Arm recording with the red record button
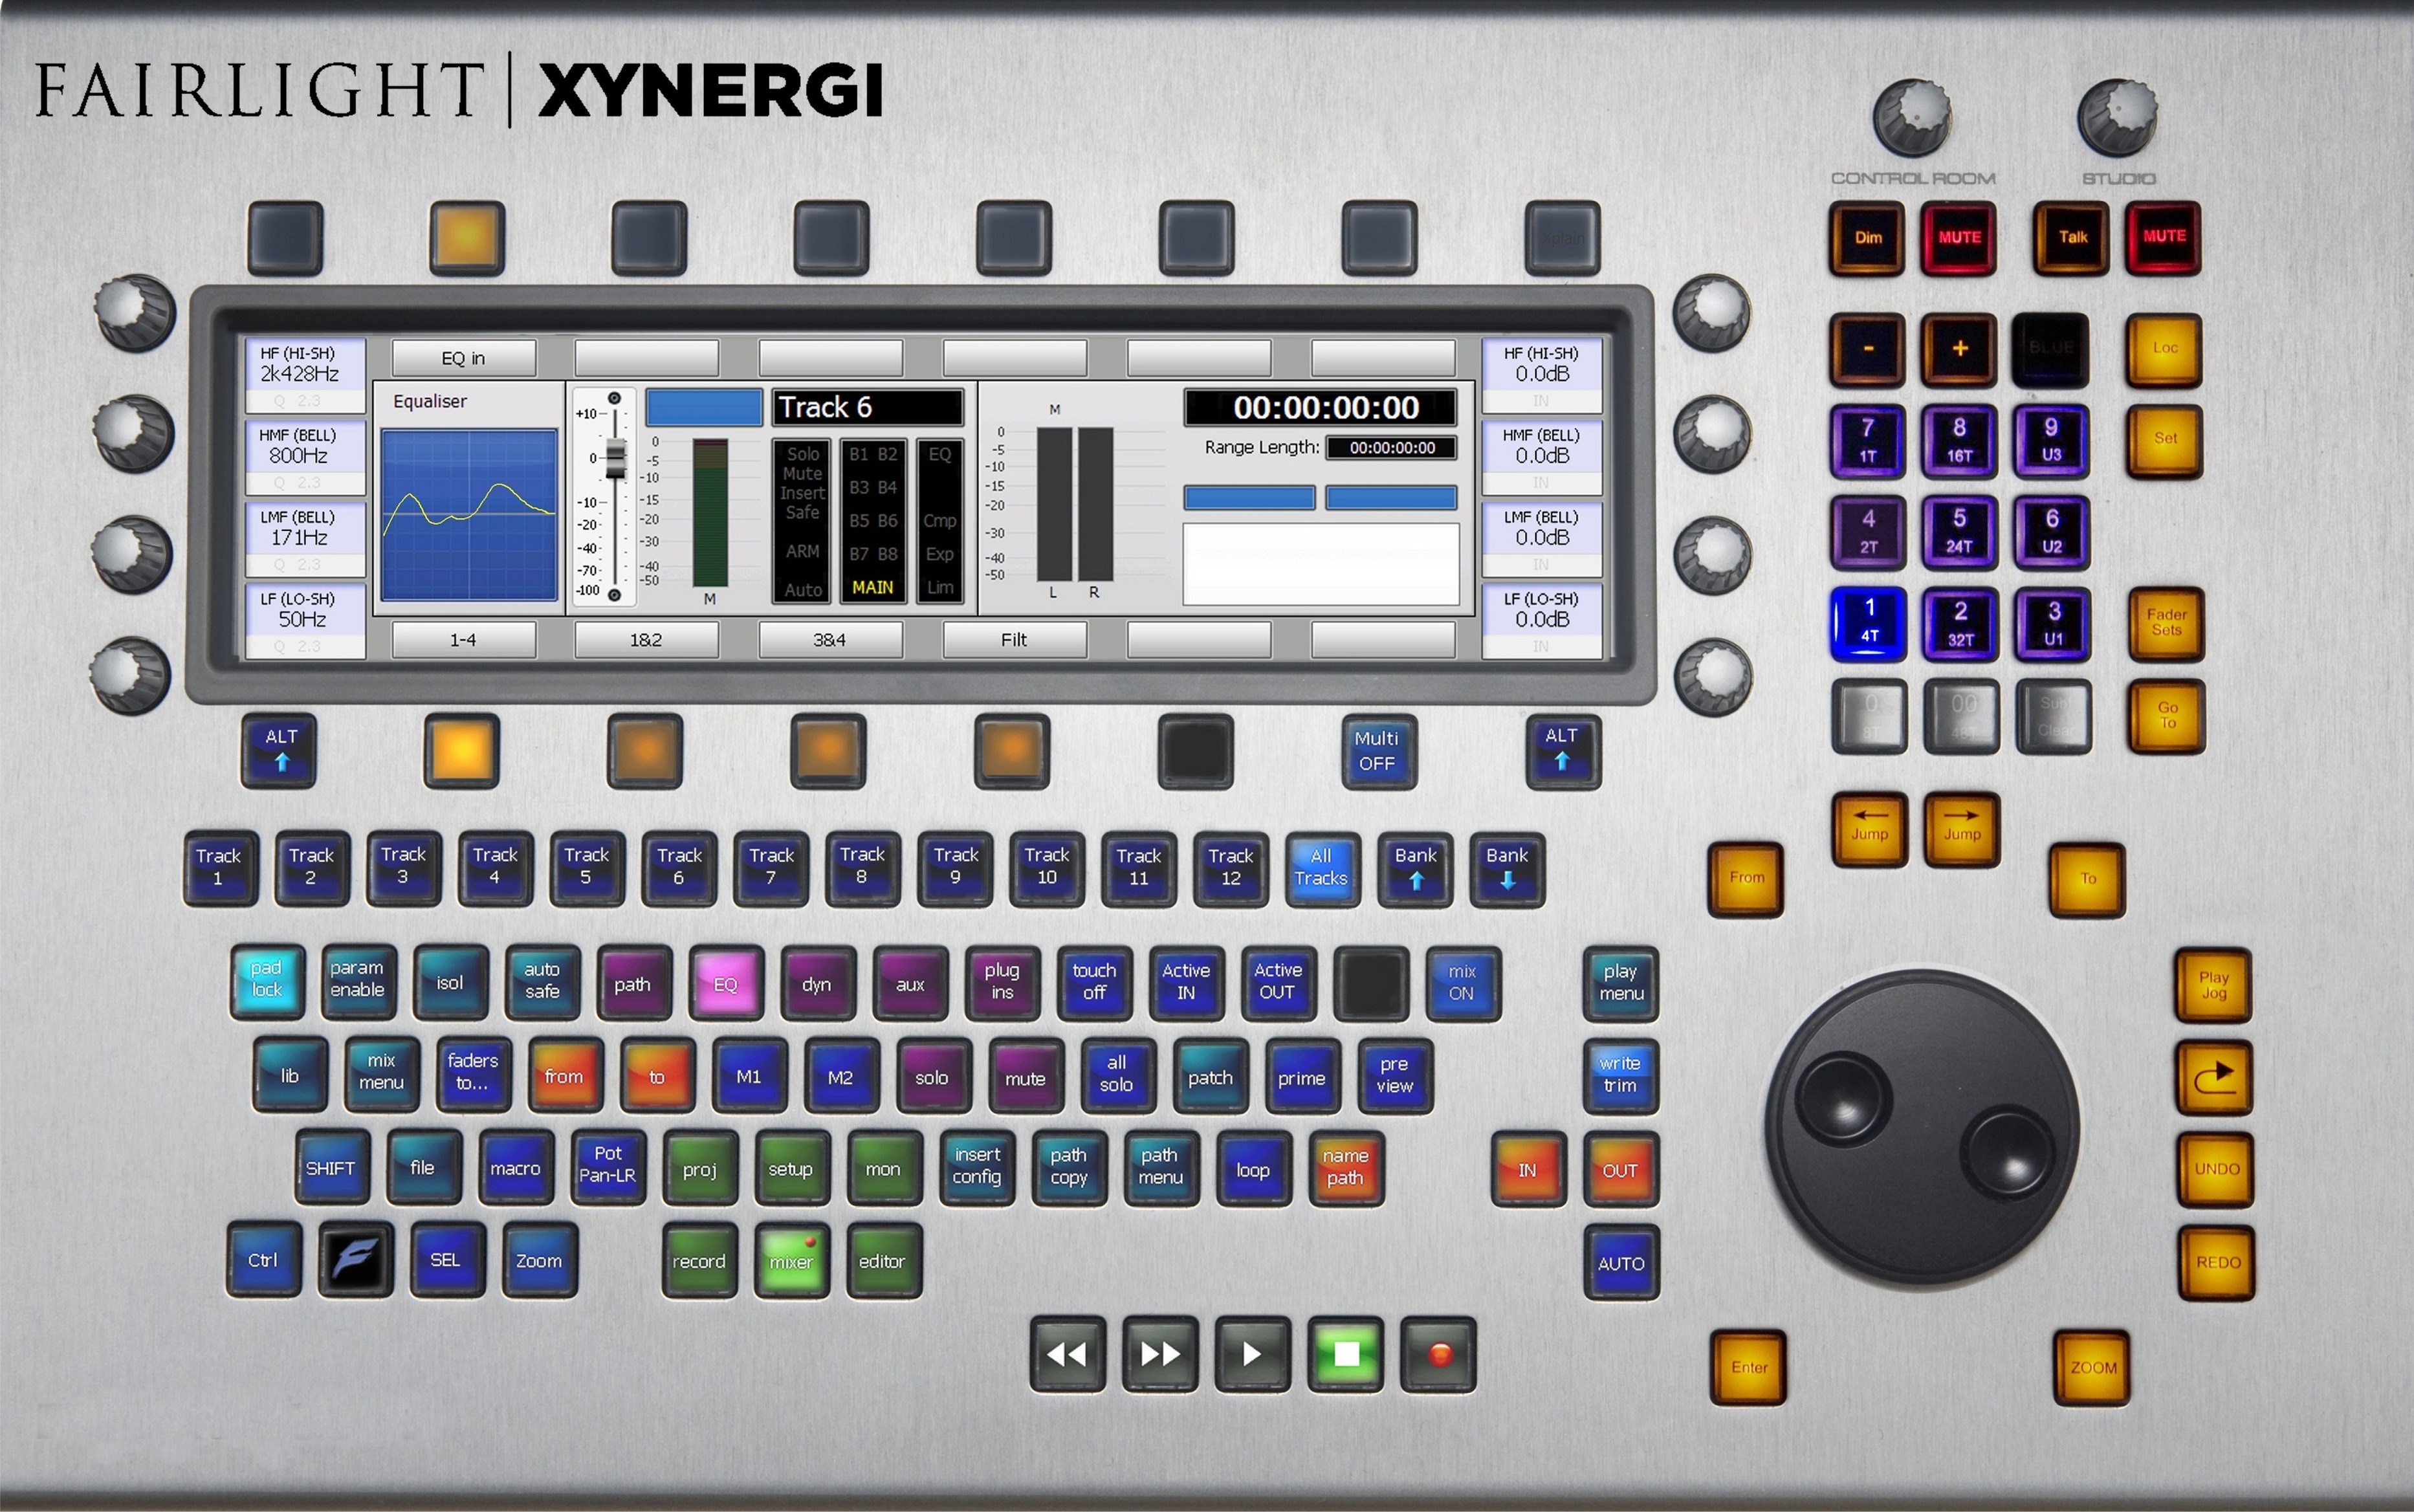The height and width of the screenshot is (1512, 2414). click(1438, 1355)
